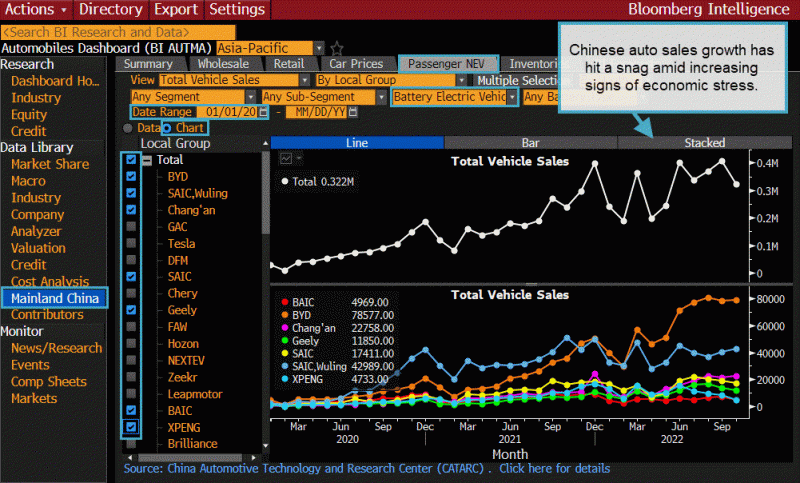Click BAIC red legend swatch
The width and height of the screenshot is (800, 483).
tap(285, 302)
